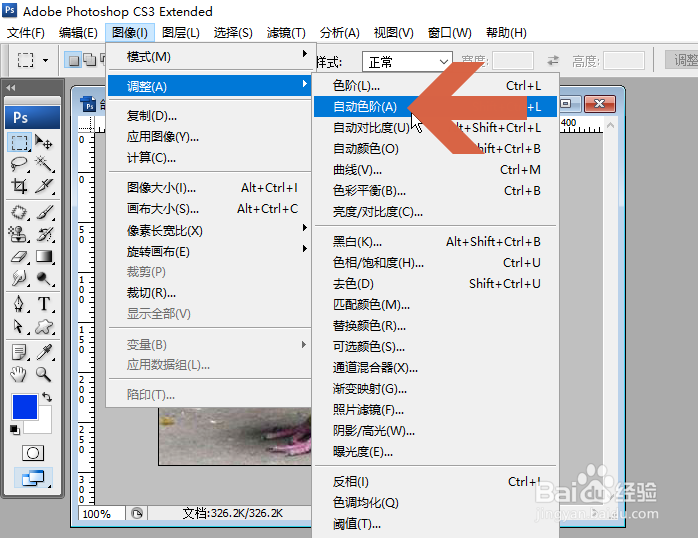Viewport: 698px width, 538px height.
Task: Select the Healing Brush tool
Action: pos(19,212)
